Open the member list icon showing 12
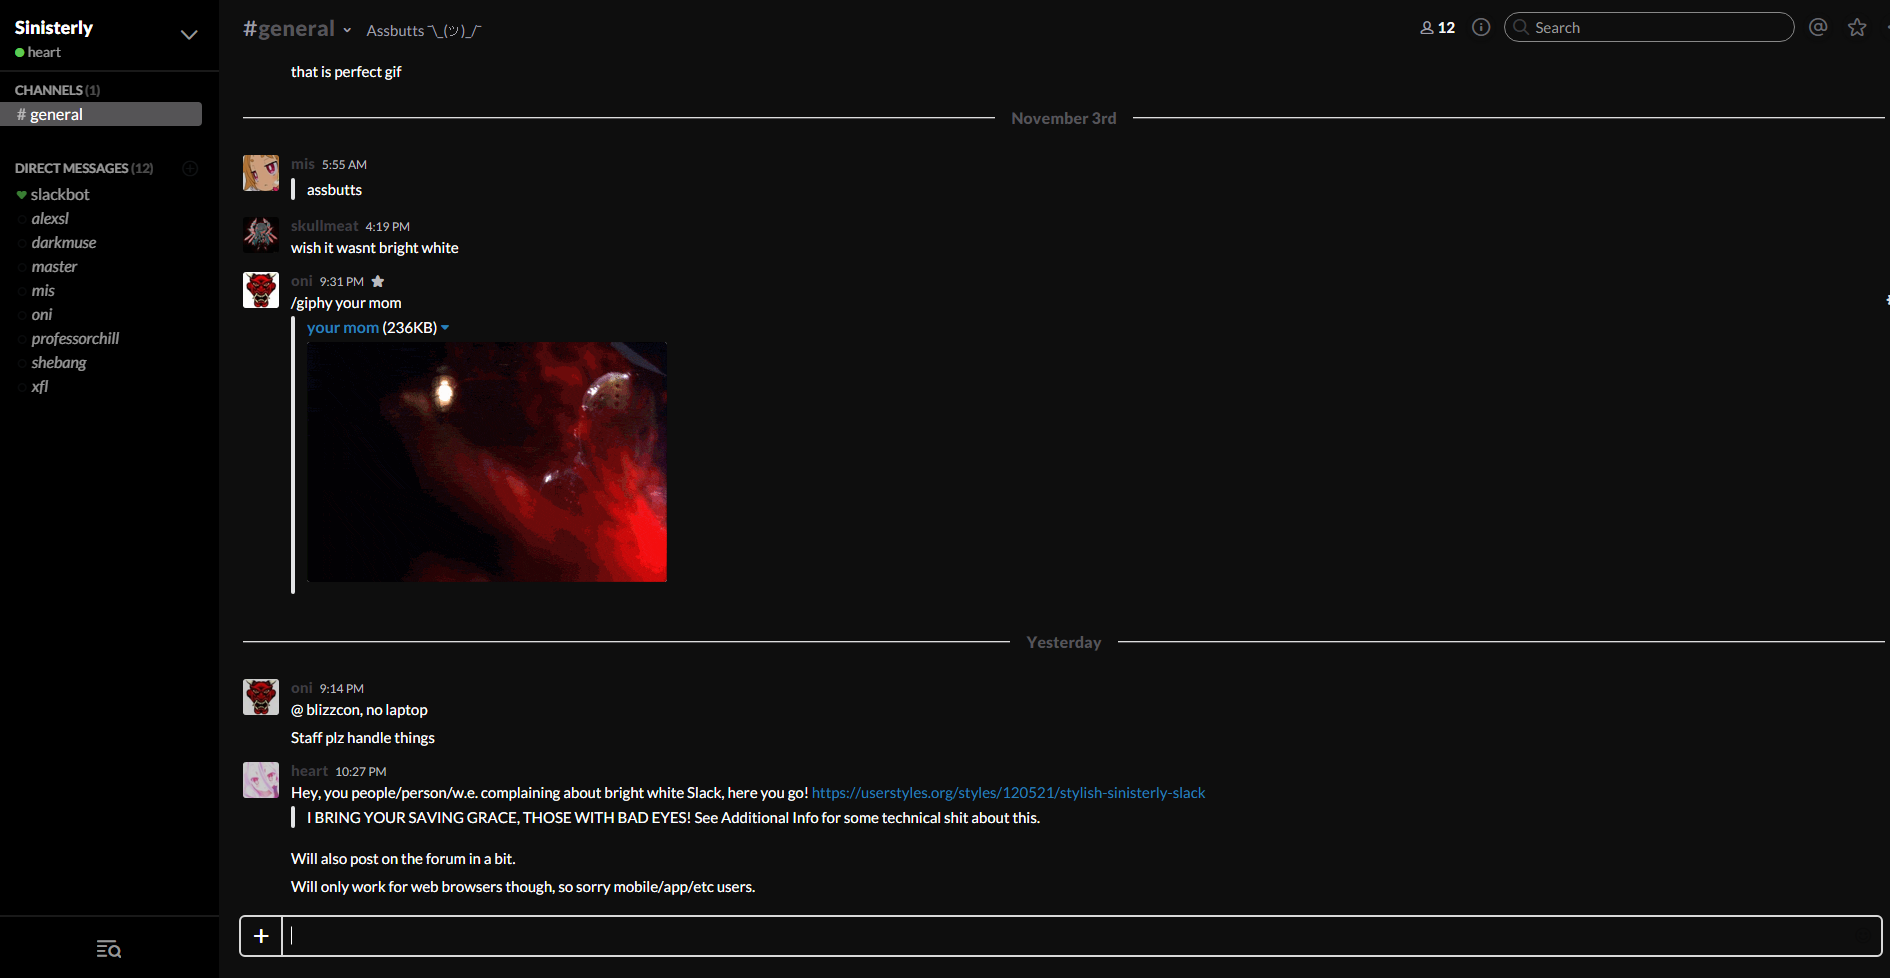 1437,28
